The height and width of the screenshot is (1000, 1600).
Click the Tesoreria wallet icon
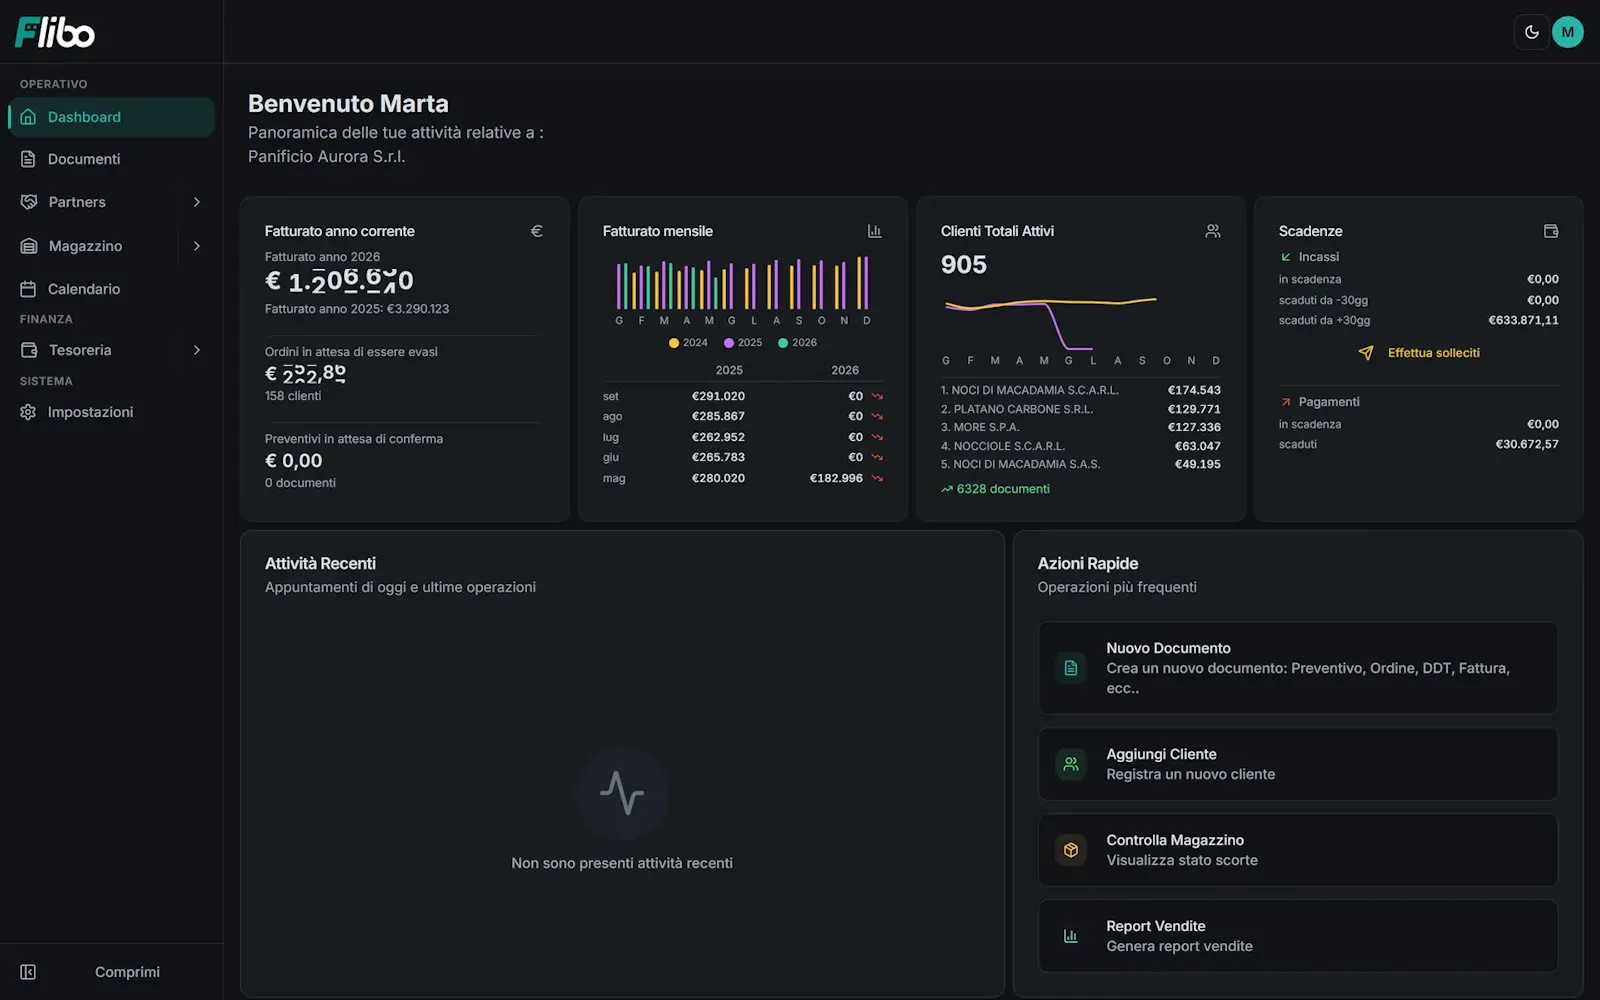29,350
